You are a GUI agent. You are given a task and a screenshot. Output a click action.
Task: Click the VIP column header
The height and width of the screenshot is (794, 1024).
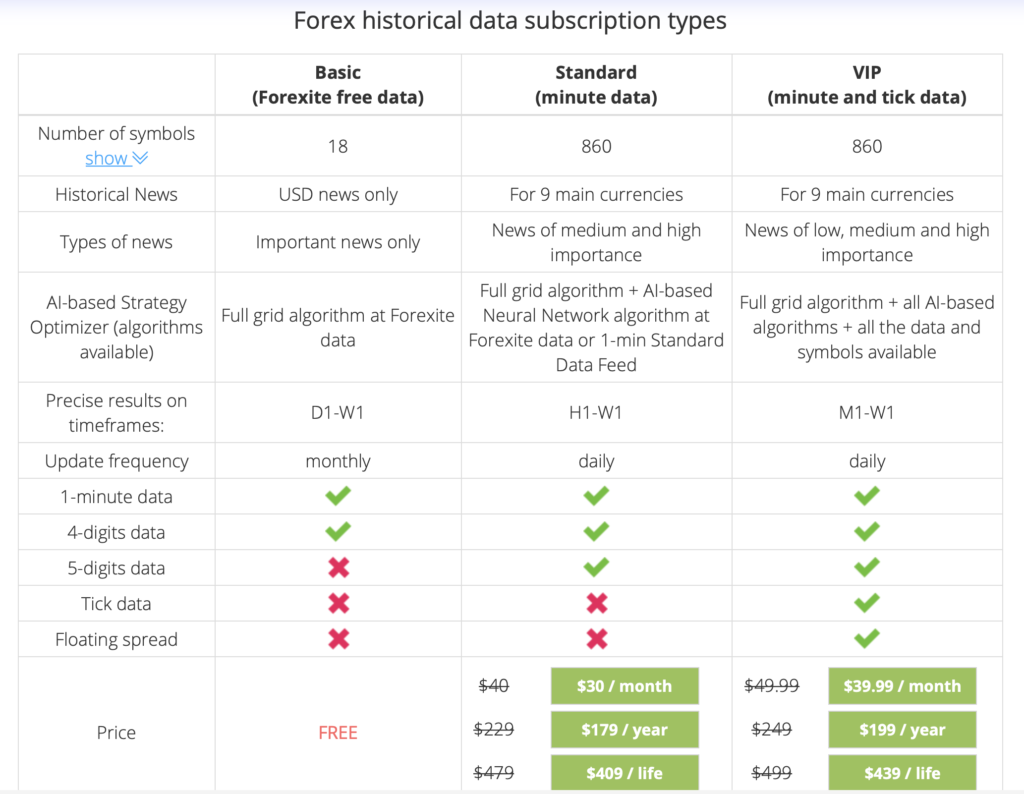point(867,85)
